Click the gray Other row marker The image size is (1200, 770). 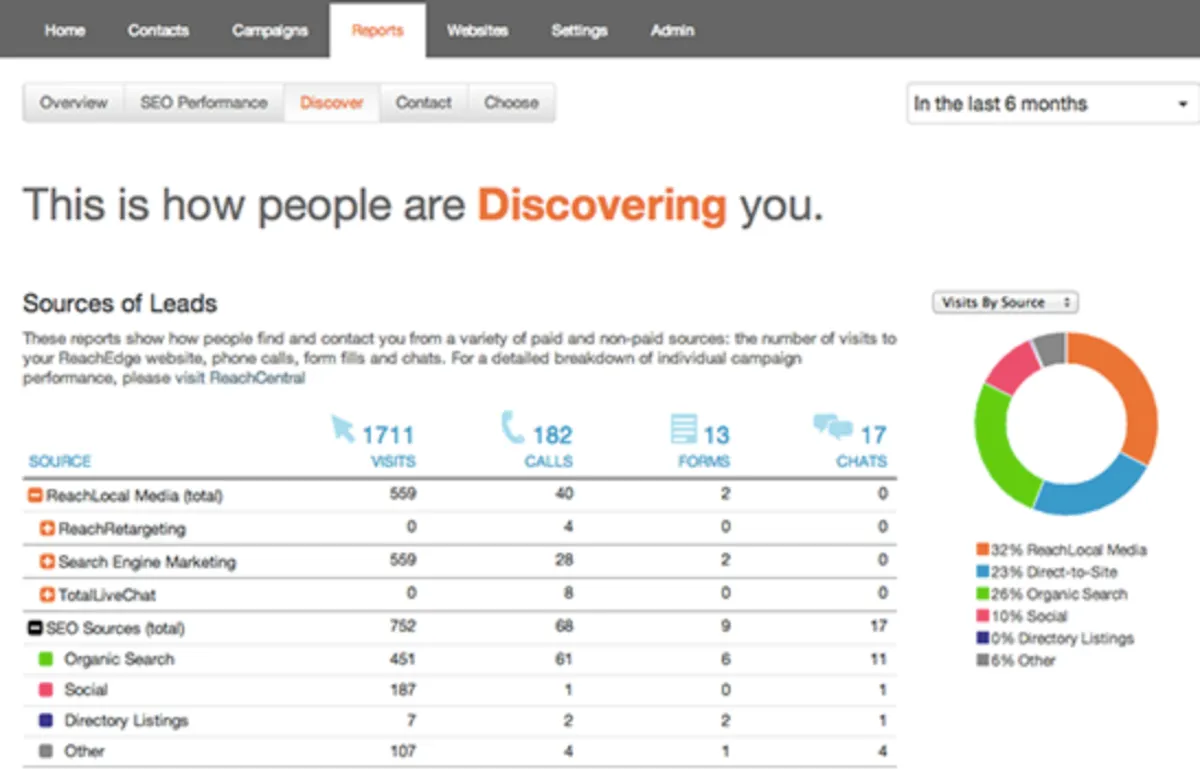point(46,751)
